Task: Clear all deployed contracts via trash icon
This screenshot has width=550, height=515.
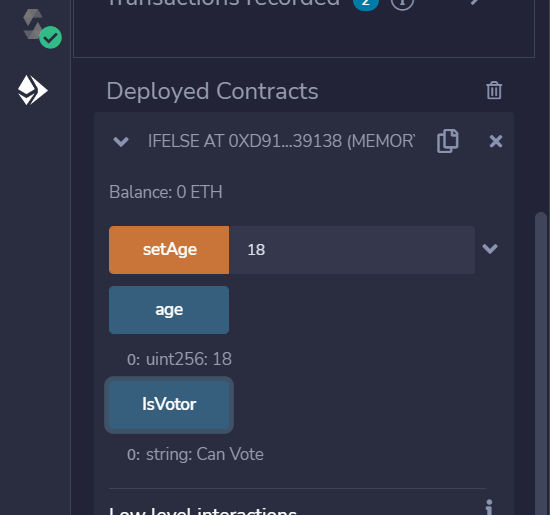Action: pos(494,91)
